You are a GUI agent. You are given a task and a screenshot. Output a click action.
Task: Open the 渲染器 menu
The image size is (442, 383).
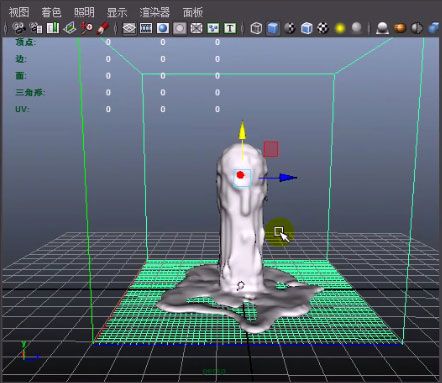coord(155,12)
